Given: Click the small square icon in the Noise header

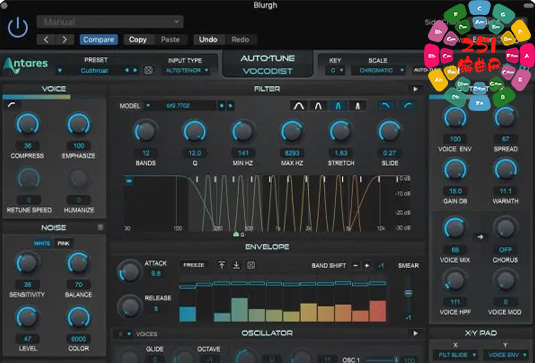Looking at the screenshot, I should click(100, 227).
